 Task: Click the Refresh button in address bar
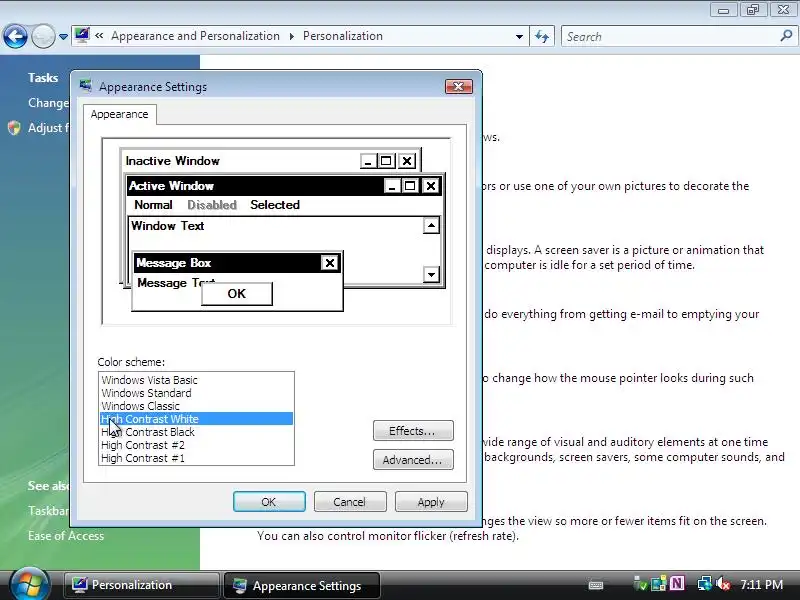point(542,37)
